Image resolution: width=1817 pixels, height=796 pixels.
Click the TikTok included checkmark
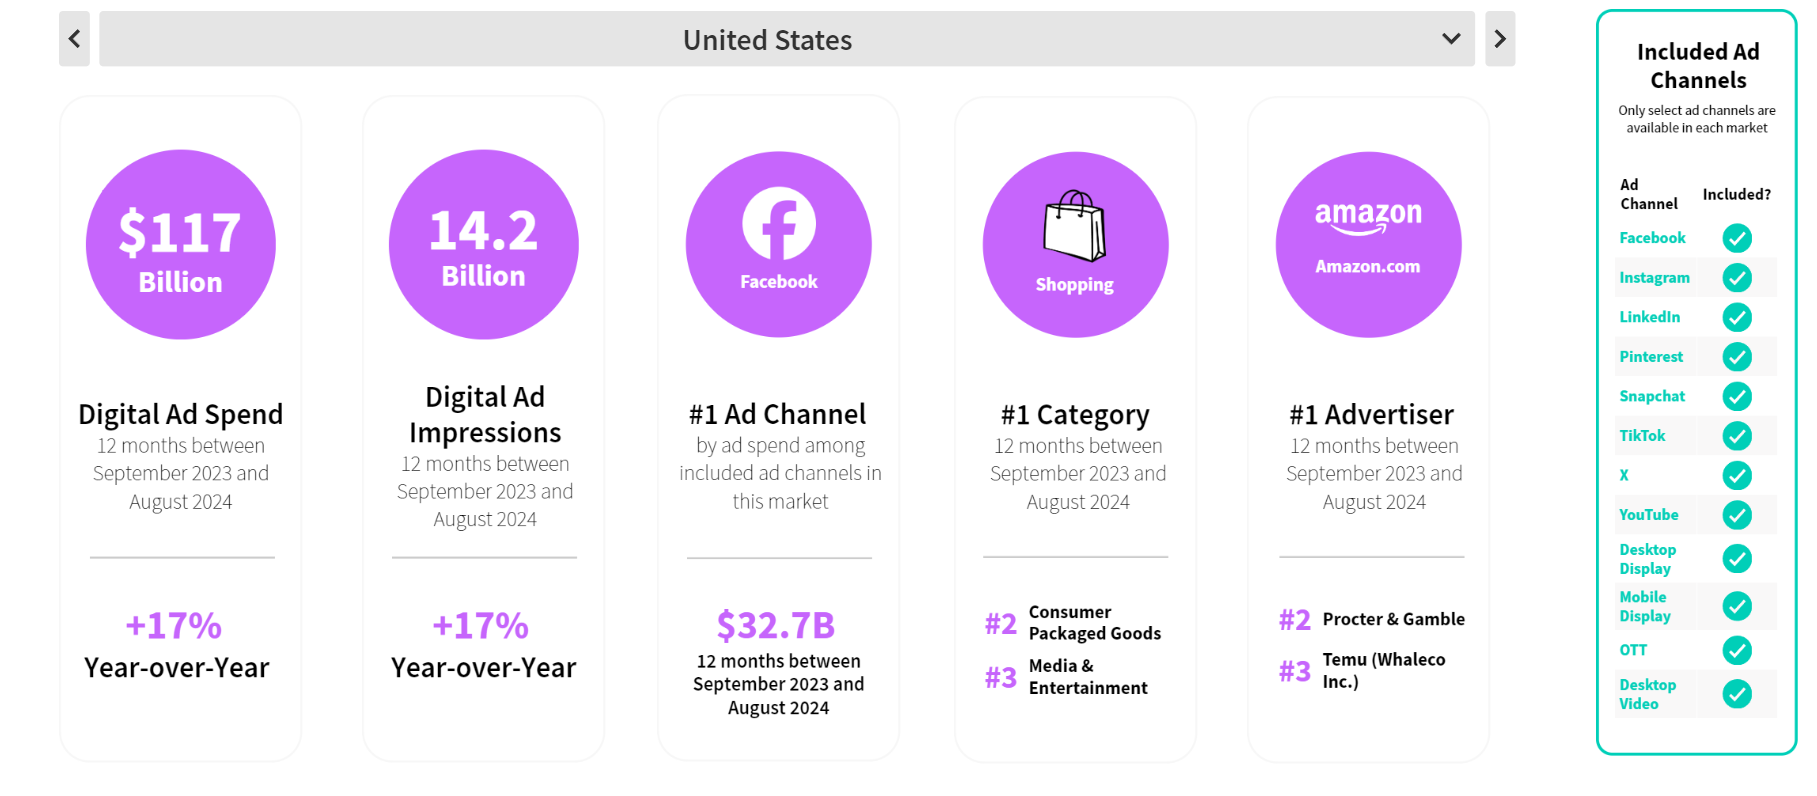pyautogui.click(x=1737, y=436)
